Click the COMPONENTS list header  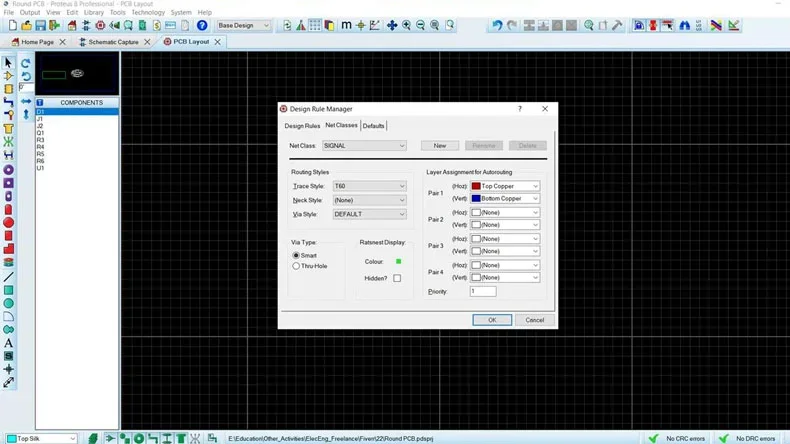[81, 102]
